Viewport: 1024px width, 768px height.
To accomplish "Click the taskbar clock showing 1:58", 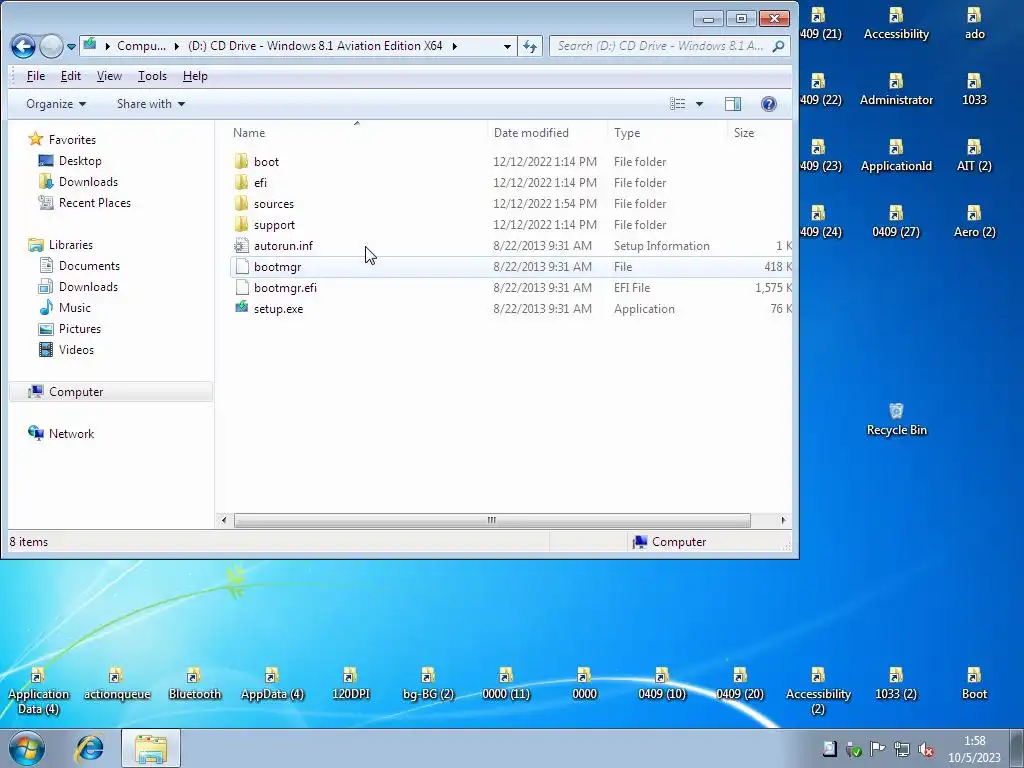I will tap(974, 749).
